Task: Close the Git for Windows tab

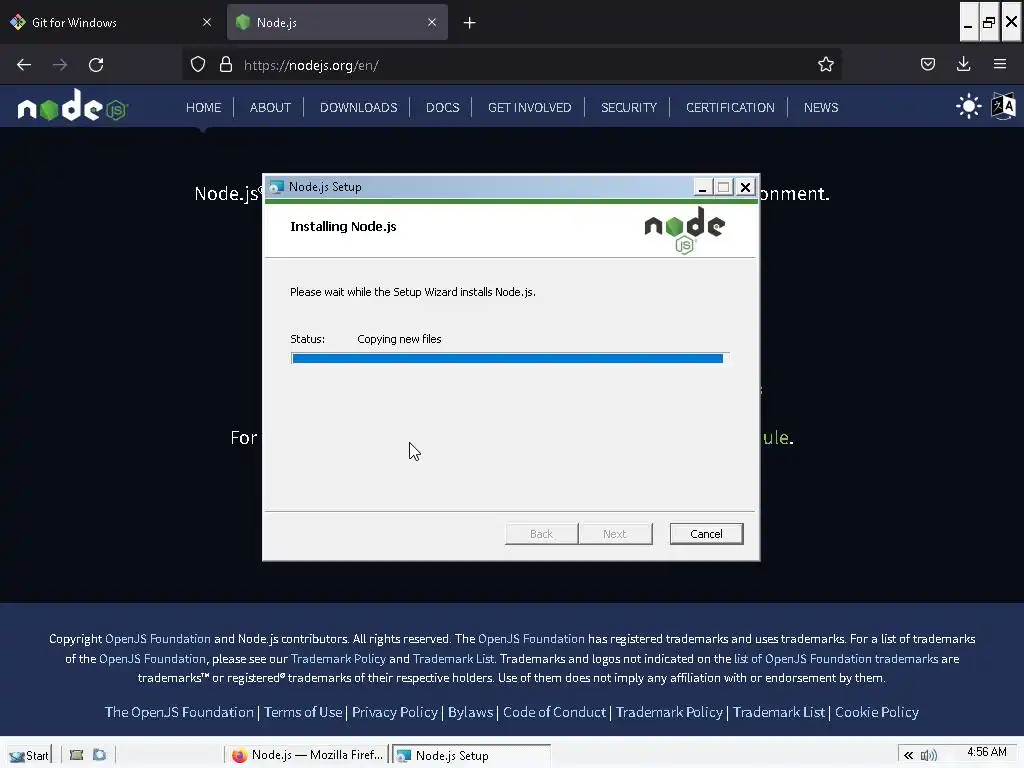Action: (207, 22)
